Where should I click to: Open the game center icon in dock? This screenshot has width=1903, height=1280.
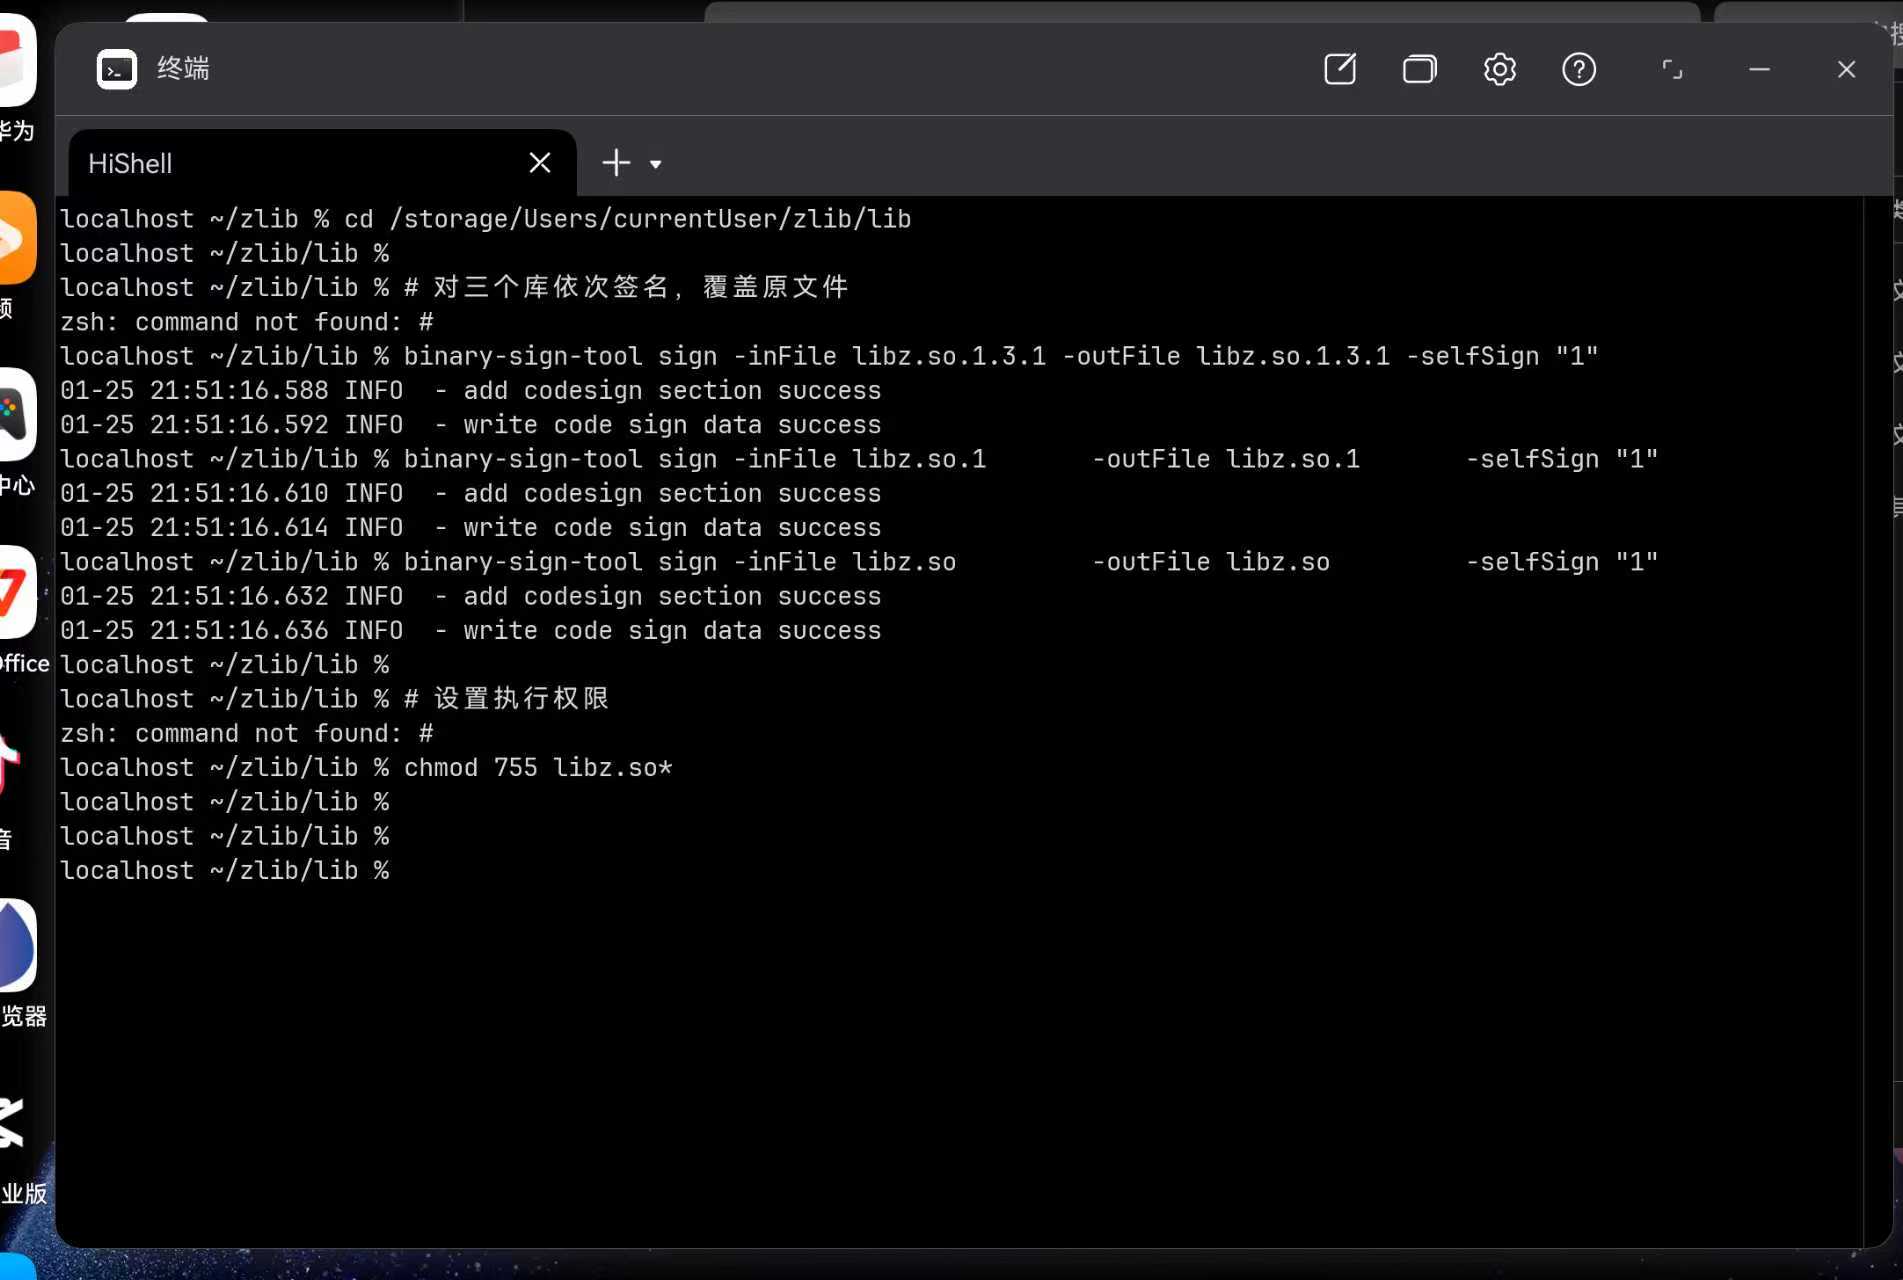(18, 415)
